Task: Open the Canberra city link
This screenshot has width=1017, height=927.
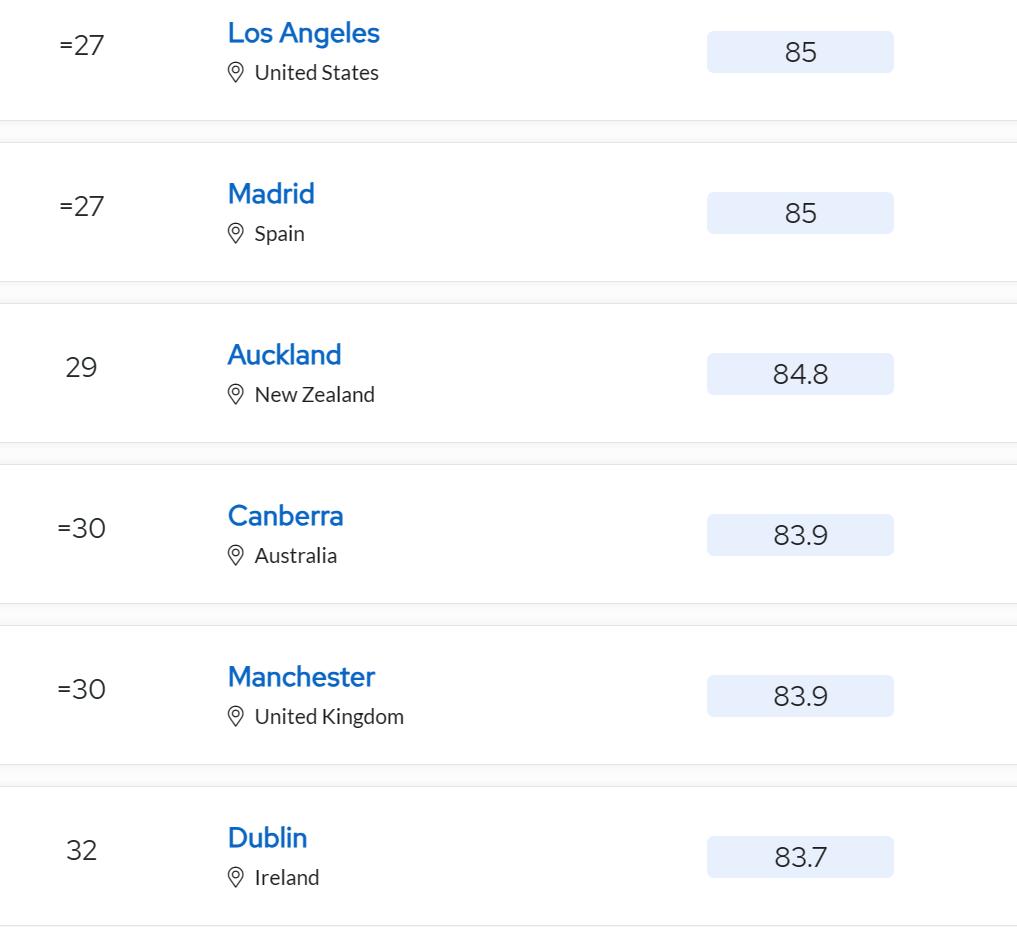Action: (x=285, y=516)
